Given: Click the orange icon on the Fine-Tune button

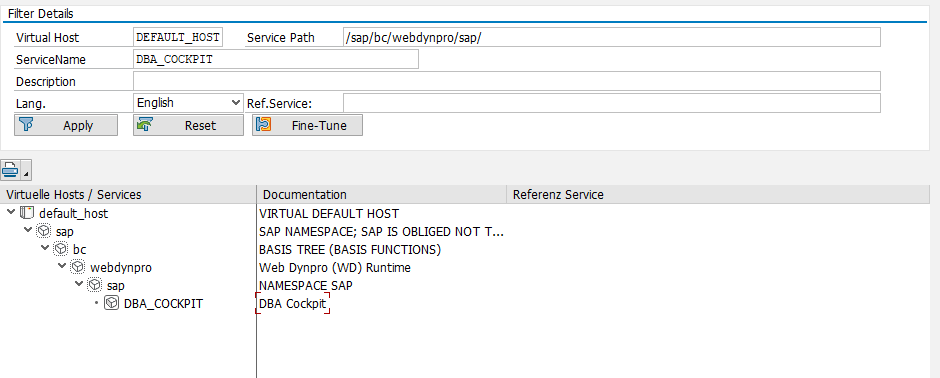Looking at the screenshot, I should (264, 125).
